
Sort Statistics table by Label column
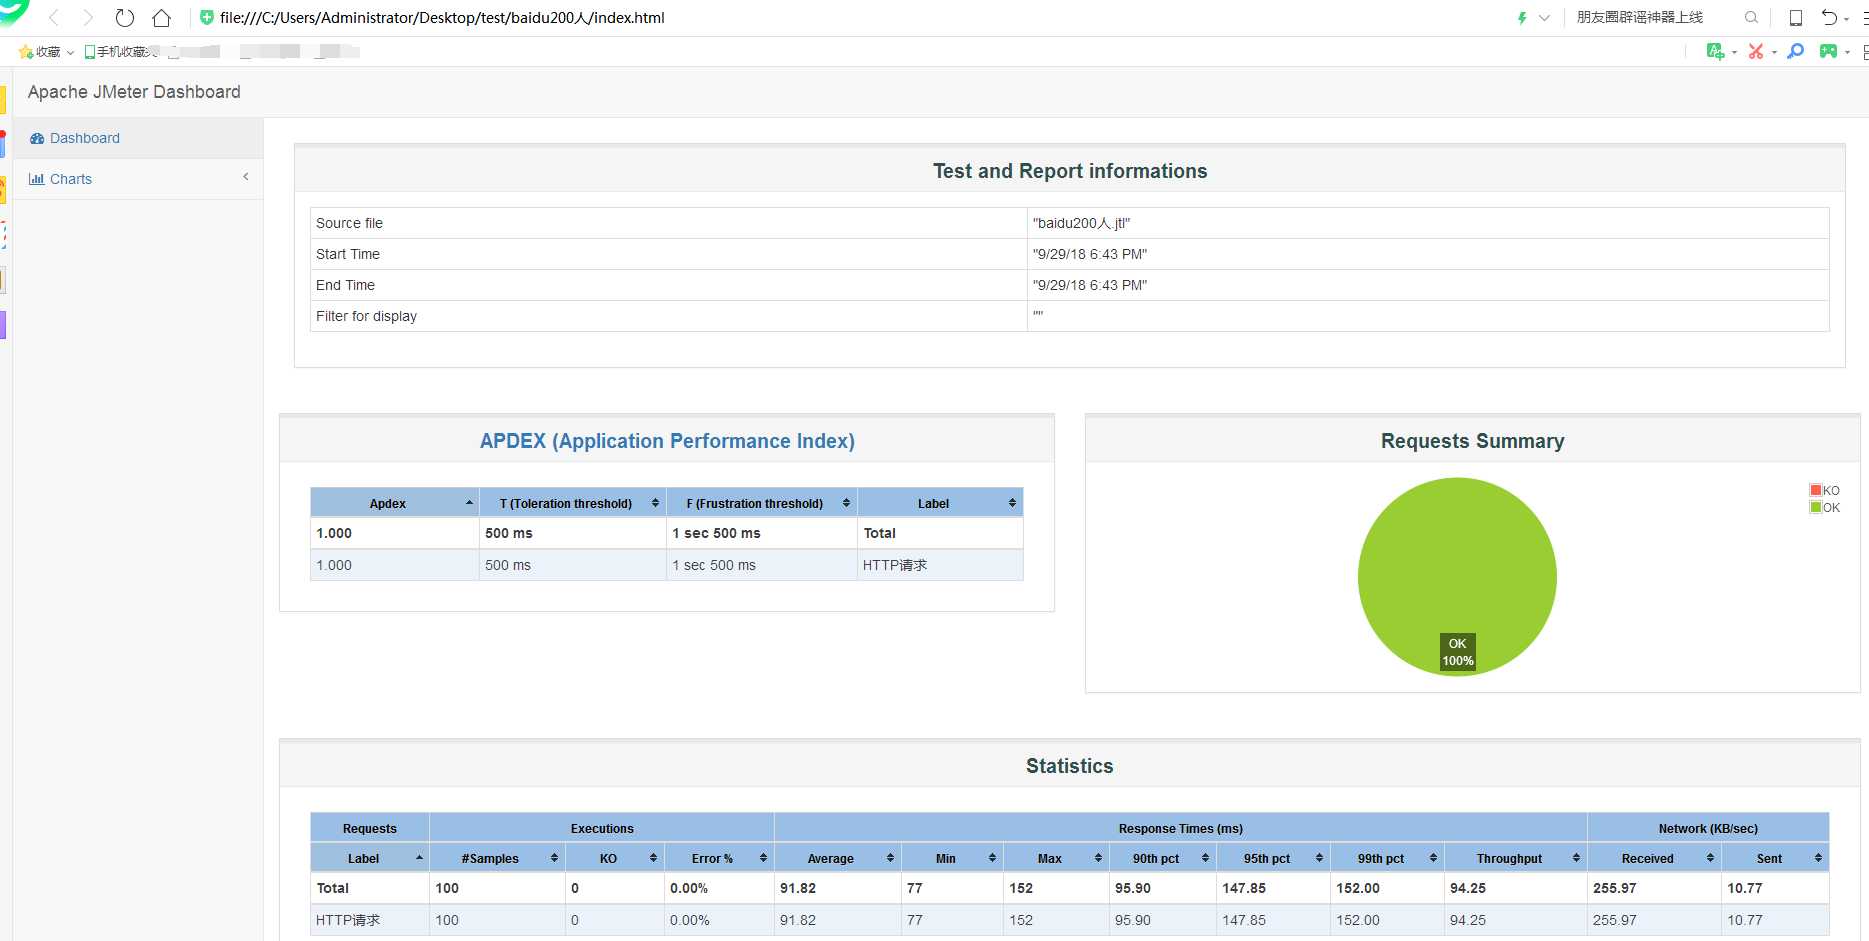pyautogui.click(x=370, y=858)
